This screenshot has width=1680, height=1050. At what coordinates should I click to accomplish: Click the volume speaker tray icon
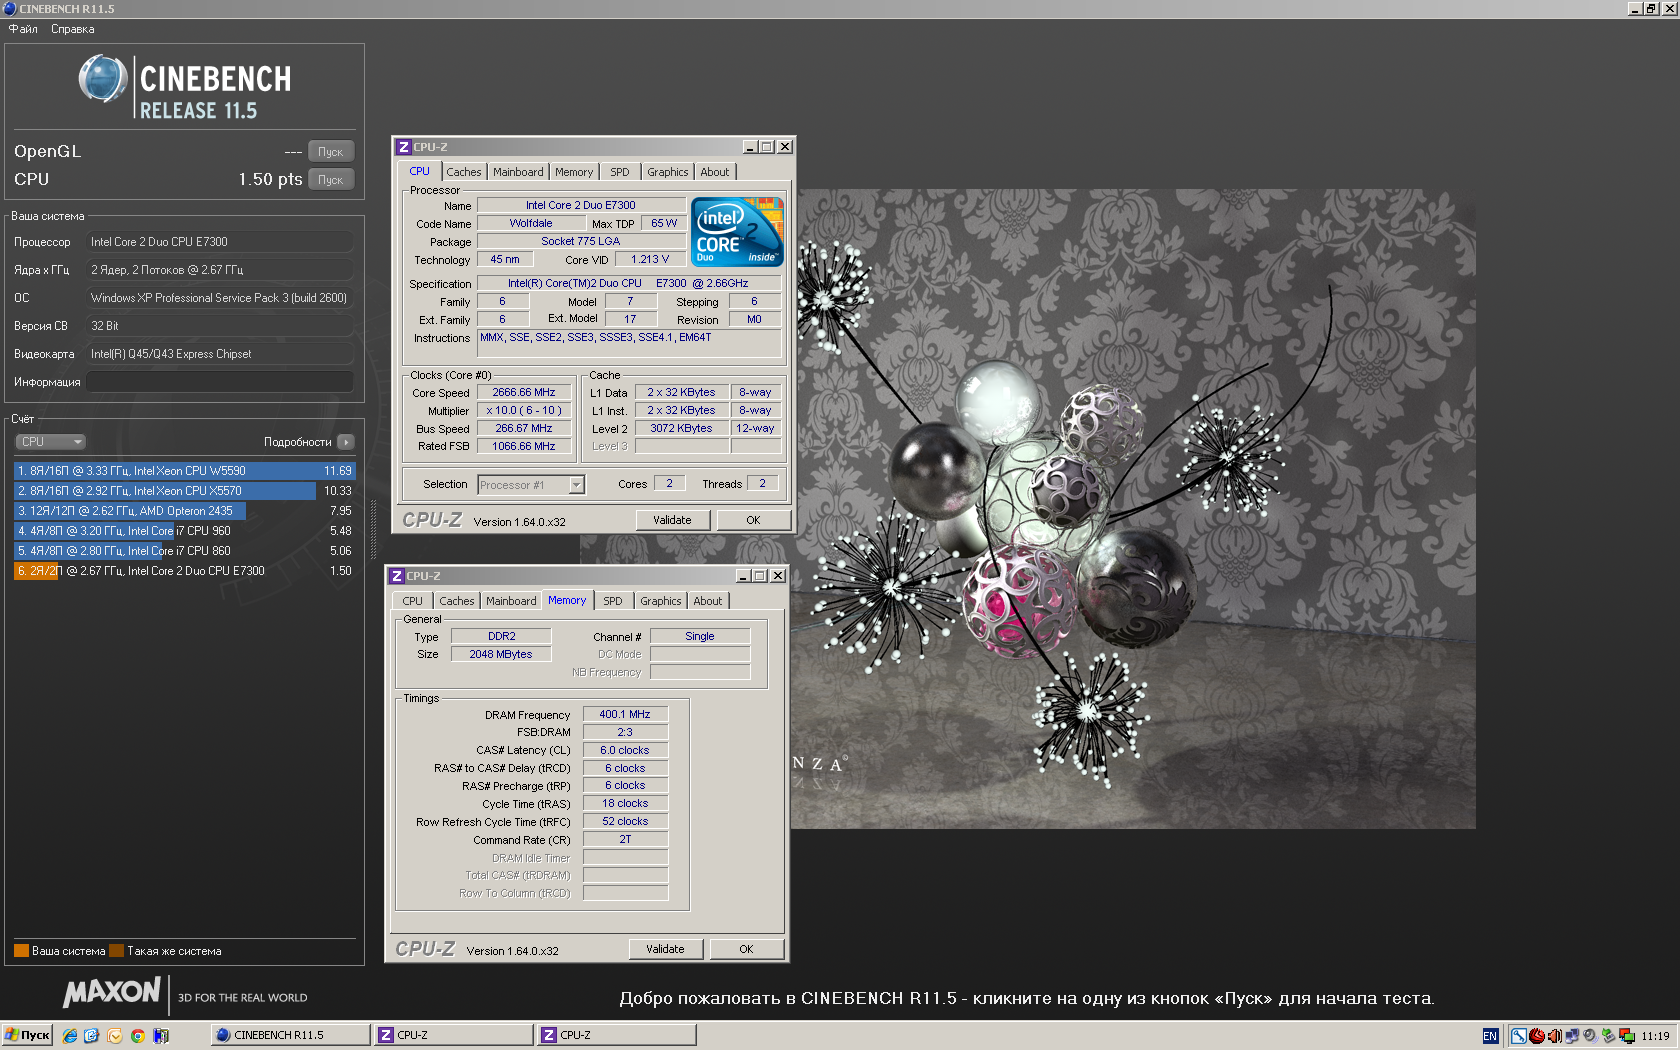(1555, 1036)
